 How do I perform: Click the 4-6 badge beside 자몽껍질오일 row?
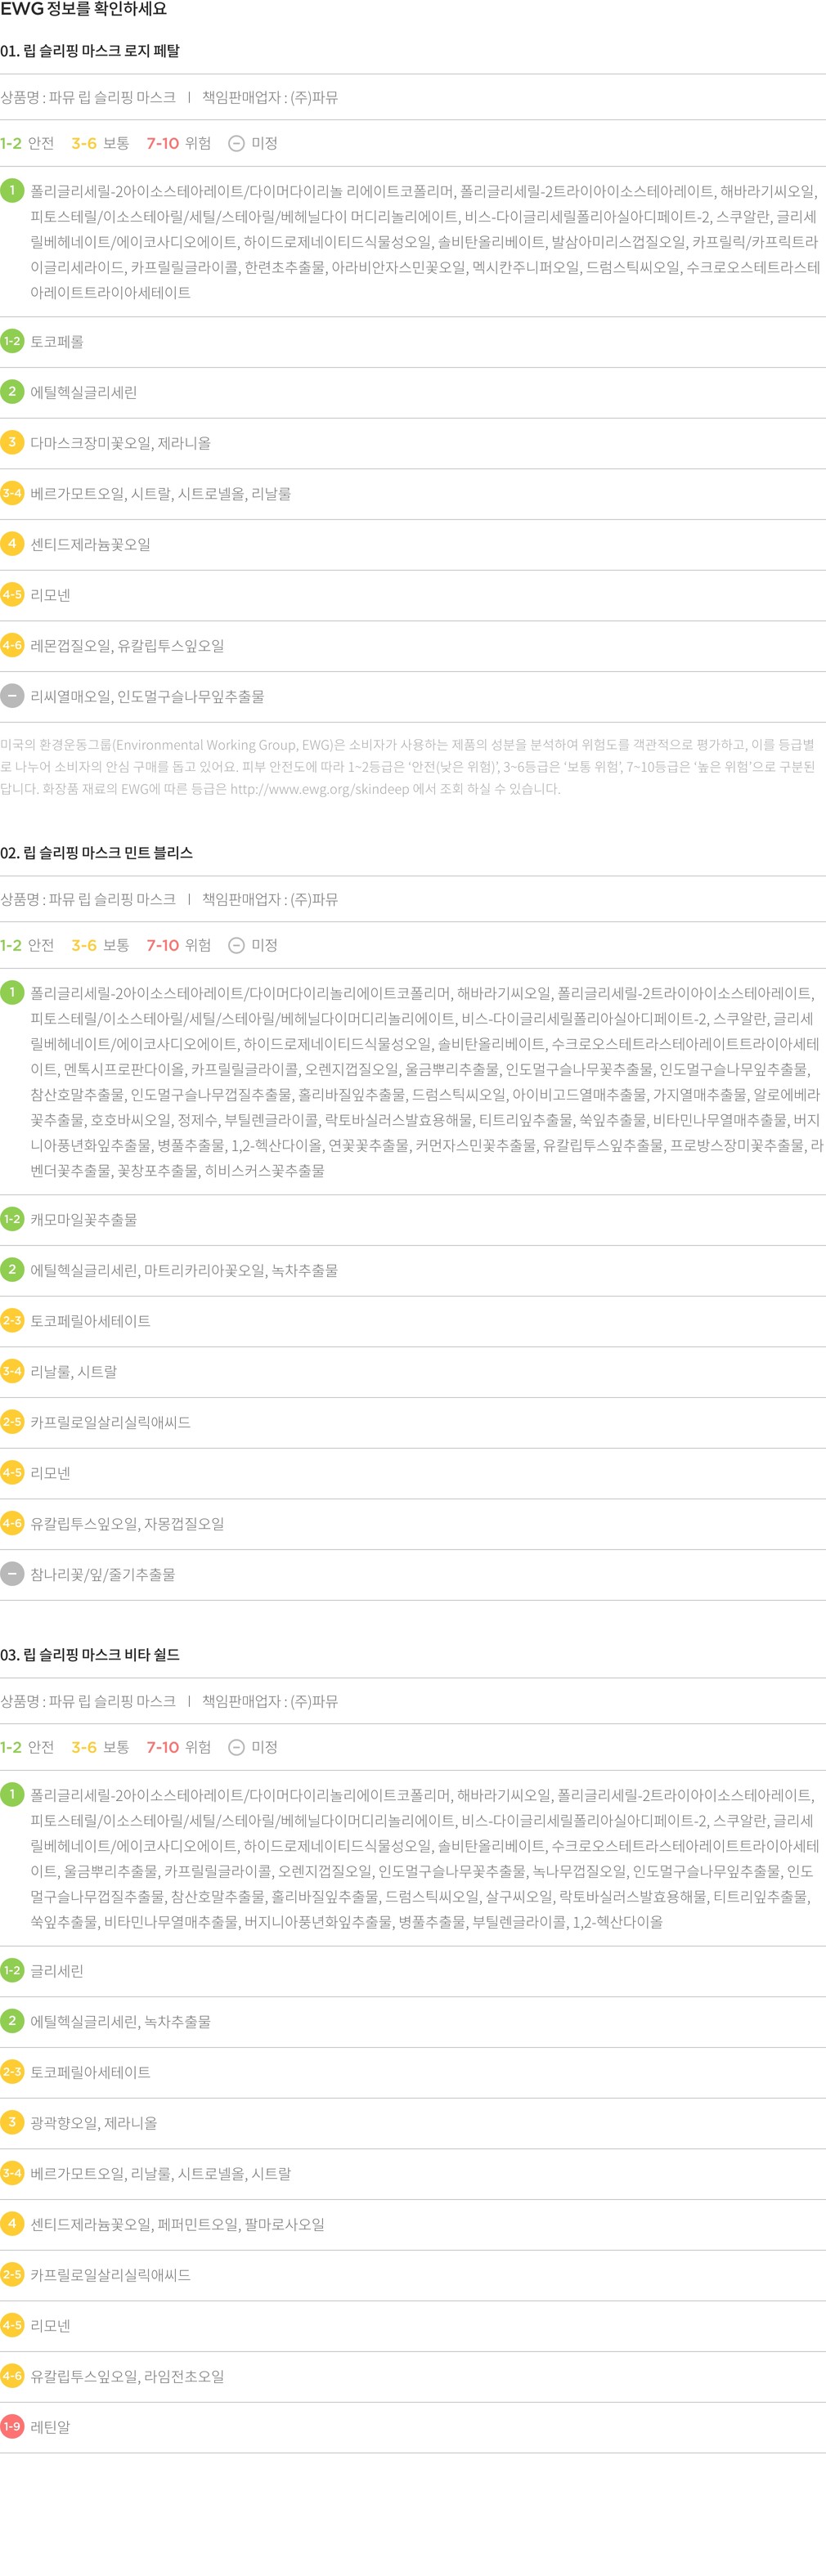tap(12, 1523)
